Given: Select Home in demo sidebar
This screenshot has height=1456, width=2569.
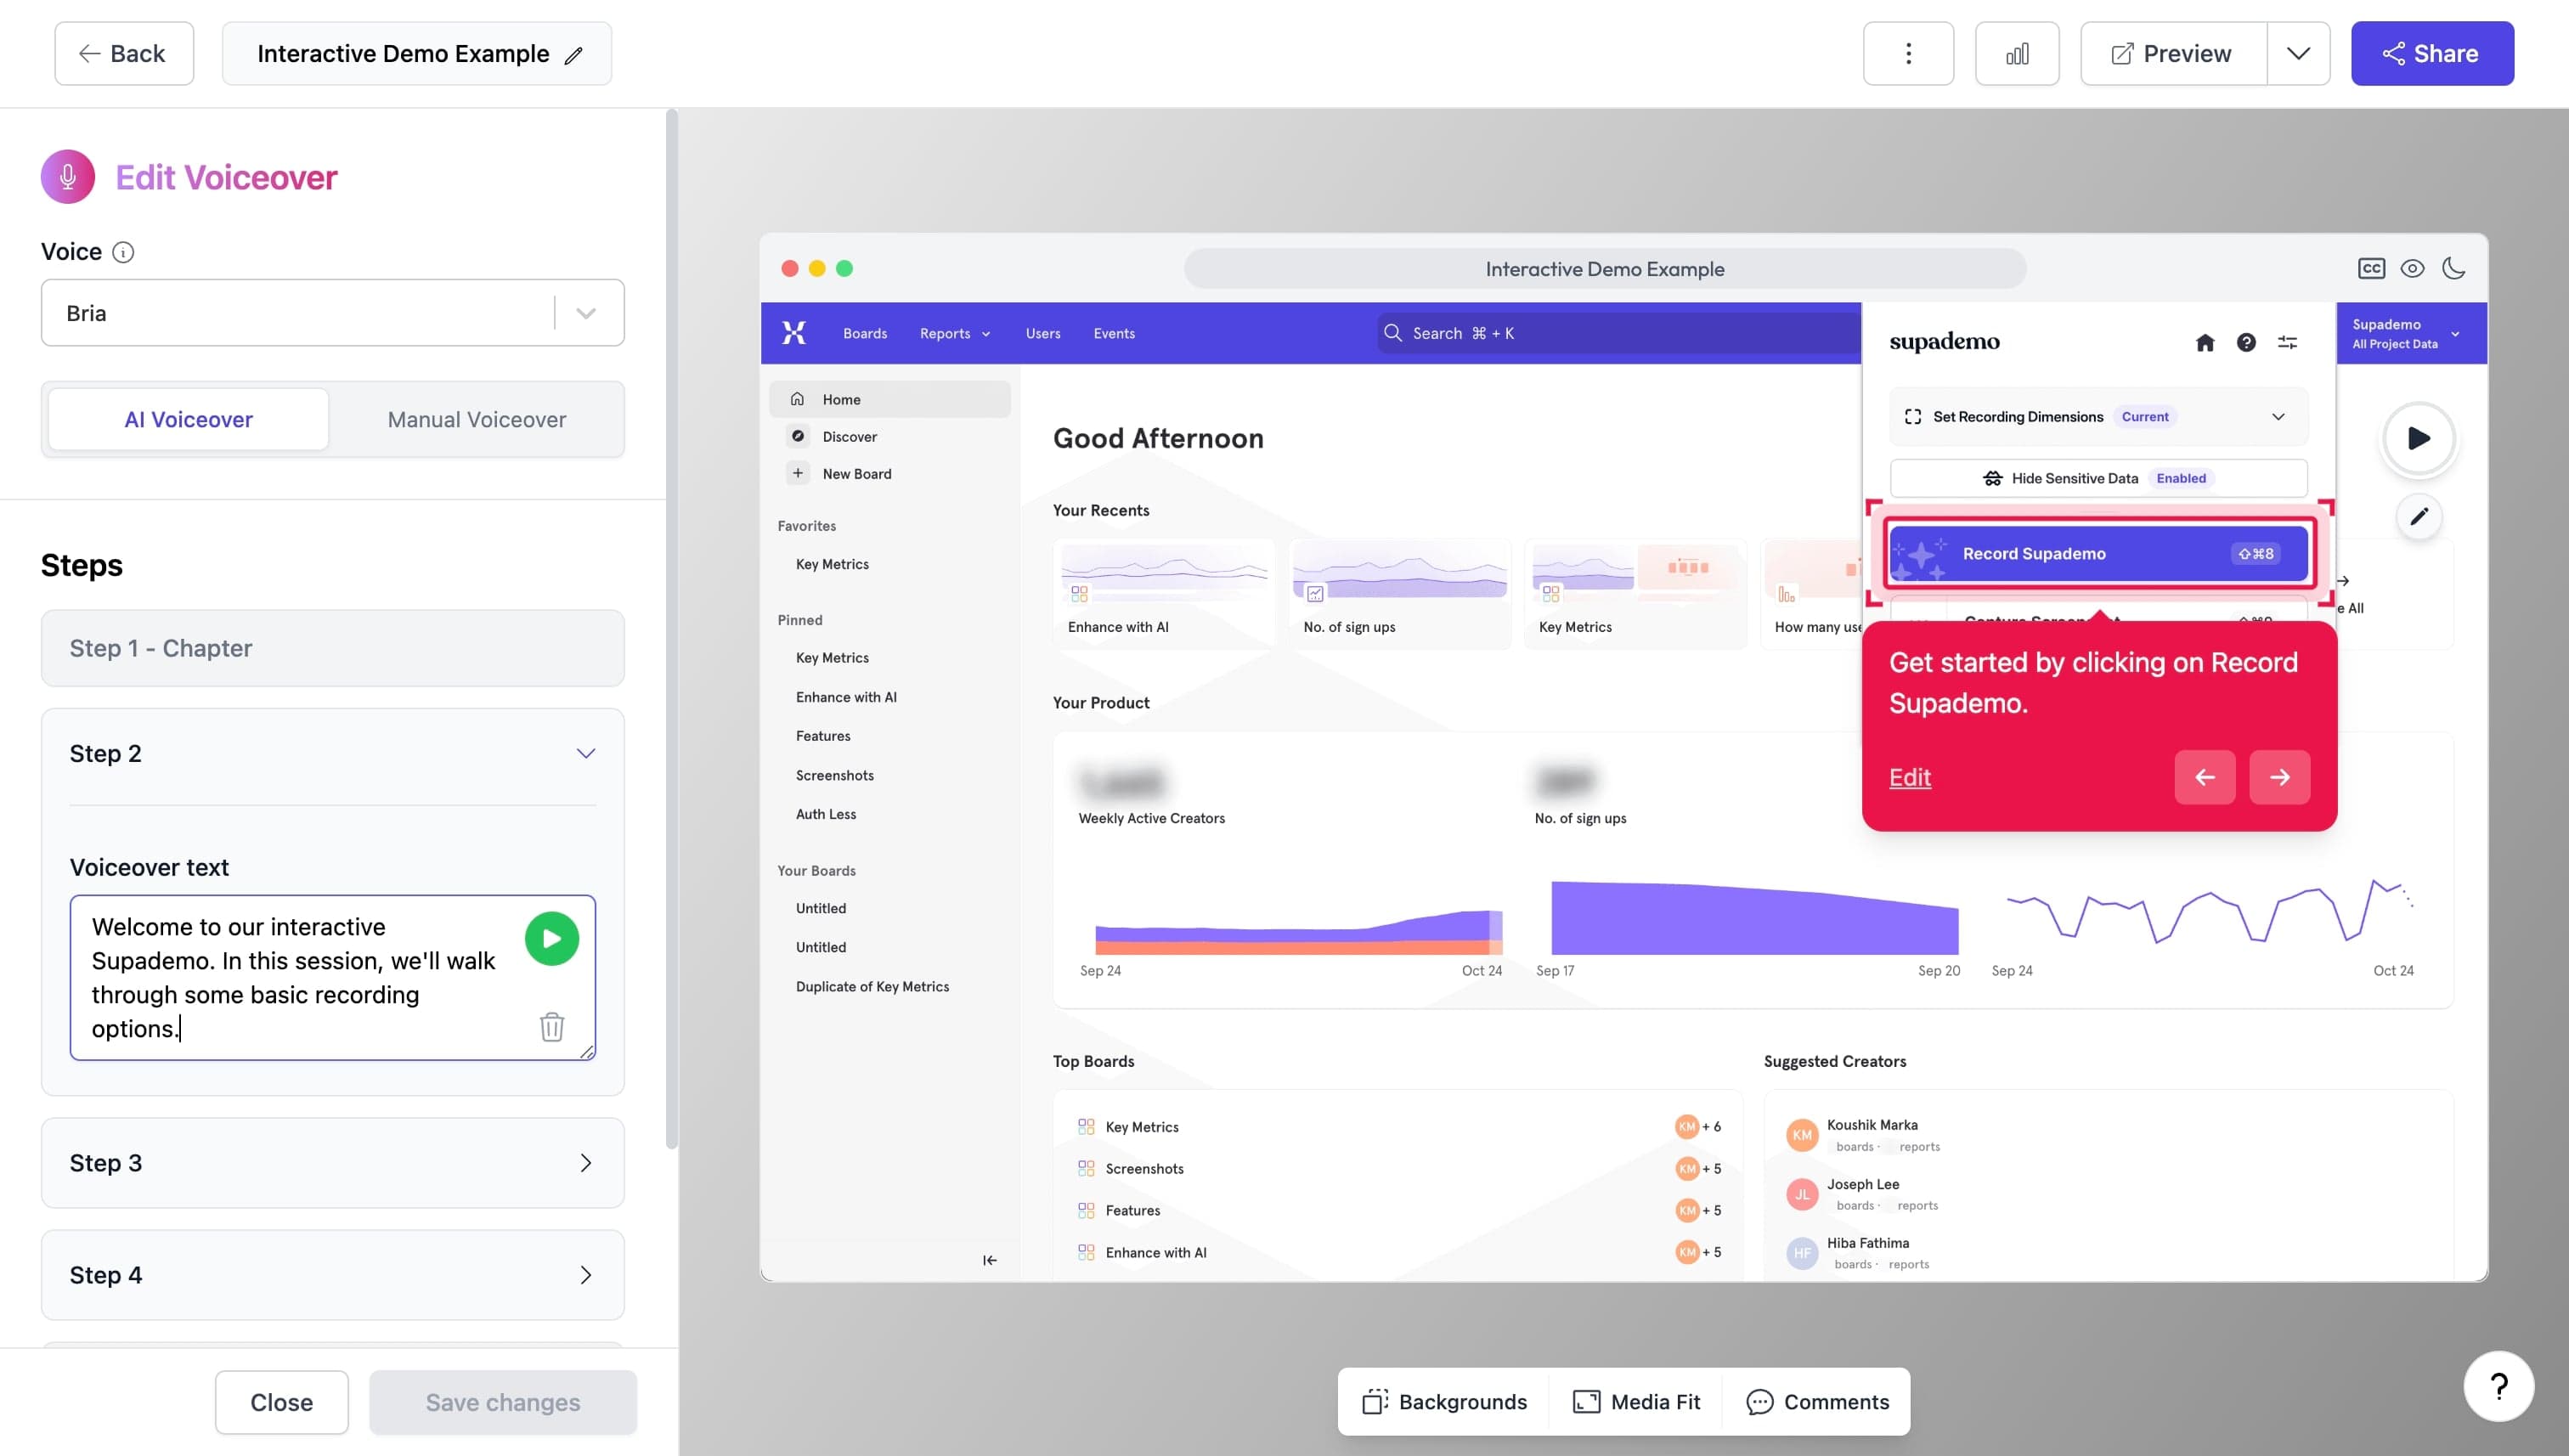Looking at the screenshot, I should (x=890, y=399).
